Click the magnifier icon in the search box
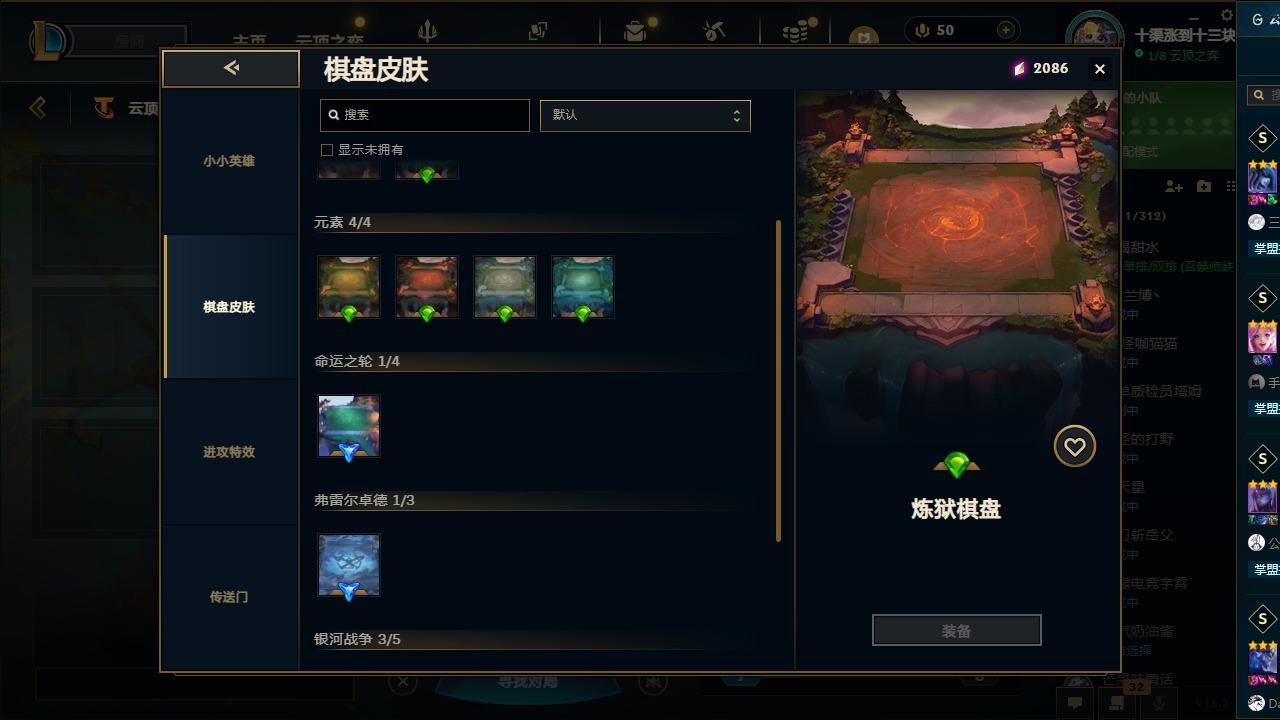 (334, 115)
